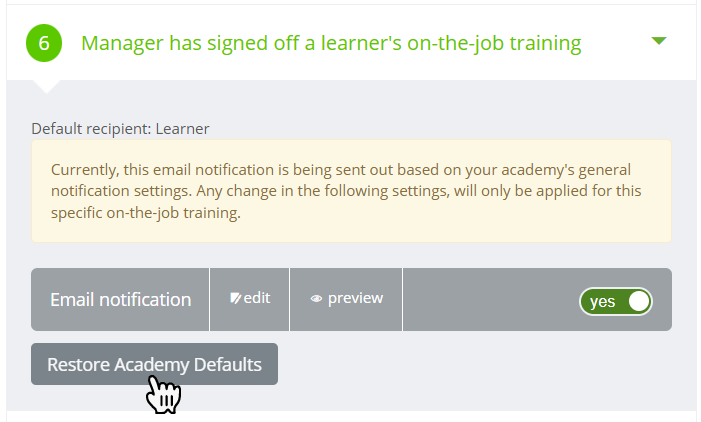Click the 'yes' label inside the switch
701x422 pixels.
602,302
